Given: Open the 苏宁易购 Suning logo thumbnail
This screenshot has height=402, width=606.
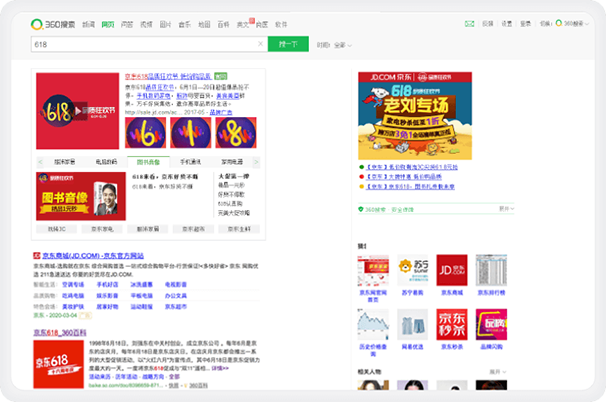Looking at the screenshot, I should click(412, 270).
